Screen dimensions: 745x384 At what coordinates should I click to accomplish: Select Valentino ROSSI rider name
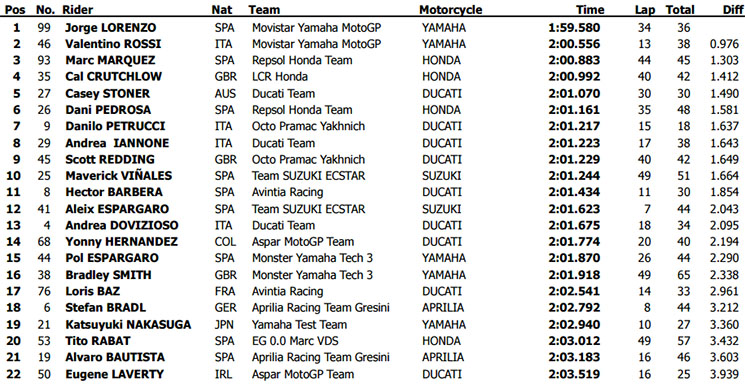[x=113, y=44]
